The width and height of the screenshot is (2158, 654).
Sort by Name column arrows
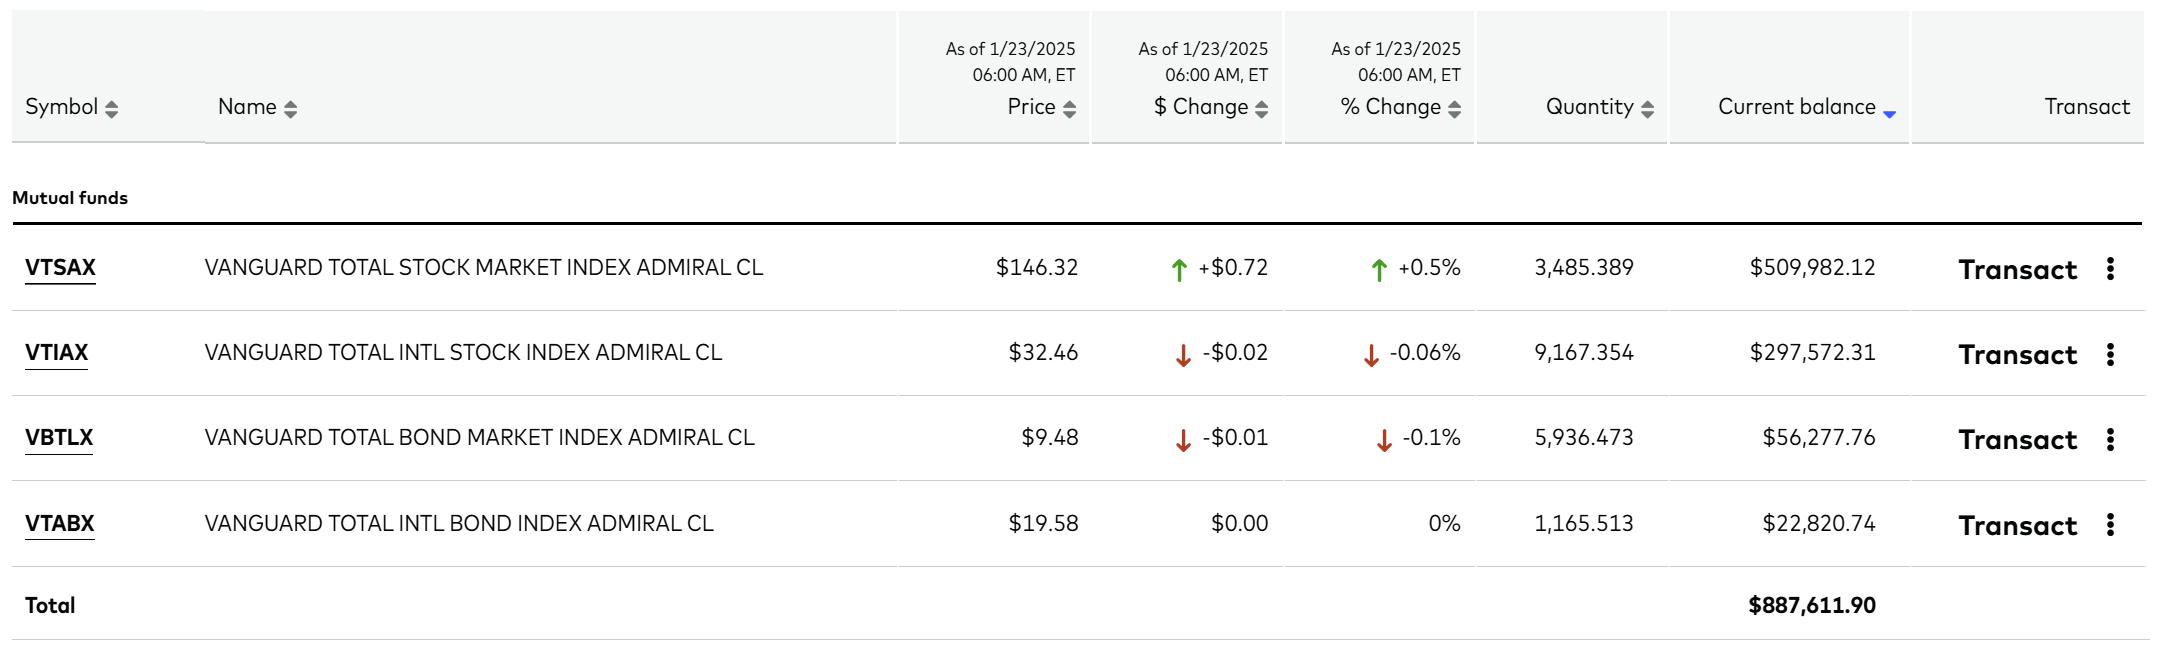click(x=290, y=109)
